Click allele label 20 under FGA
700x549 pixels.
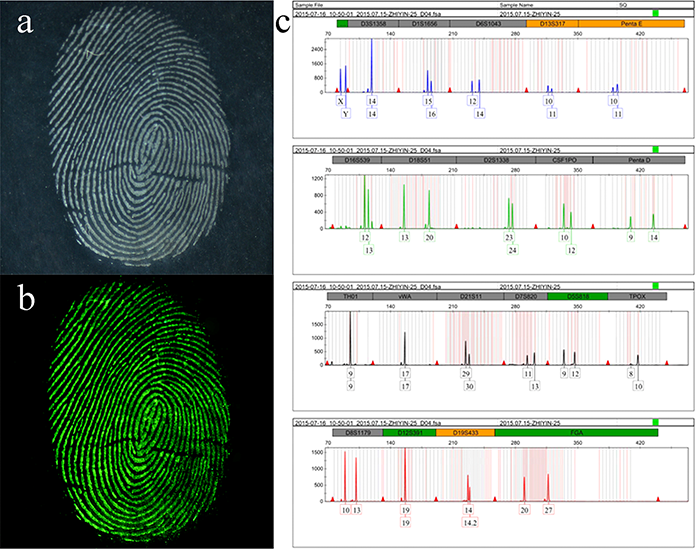pyautogui.click(x=524, y=510)
